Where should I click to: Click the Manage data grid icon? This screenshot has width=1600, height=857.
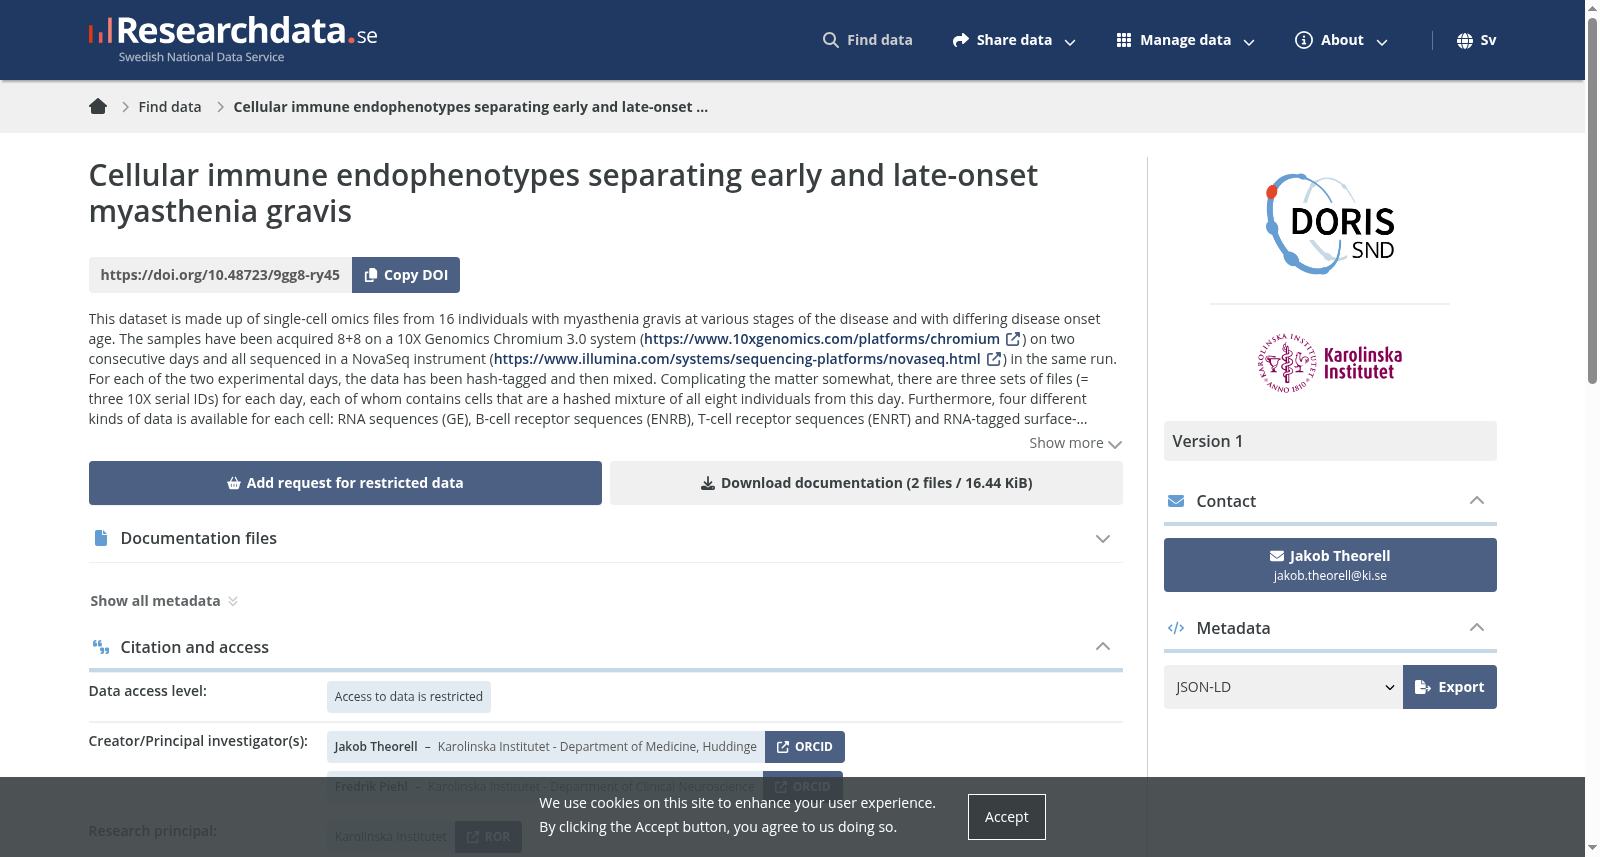[1124, 40]
